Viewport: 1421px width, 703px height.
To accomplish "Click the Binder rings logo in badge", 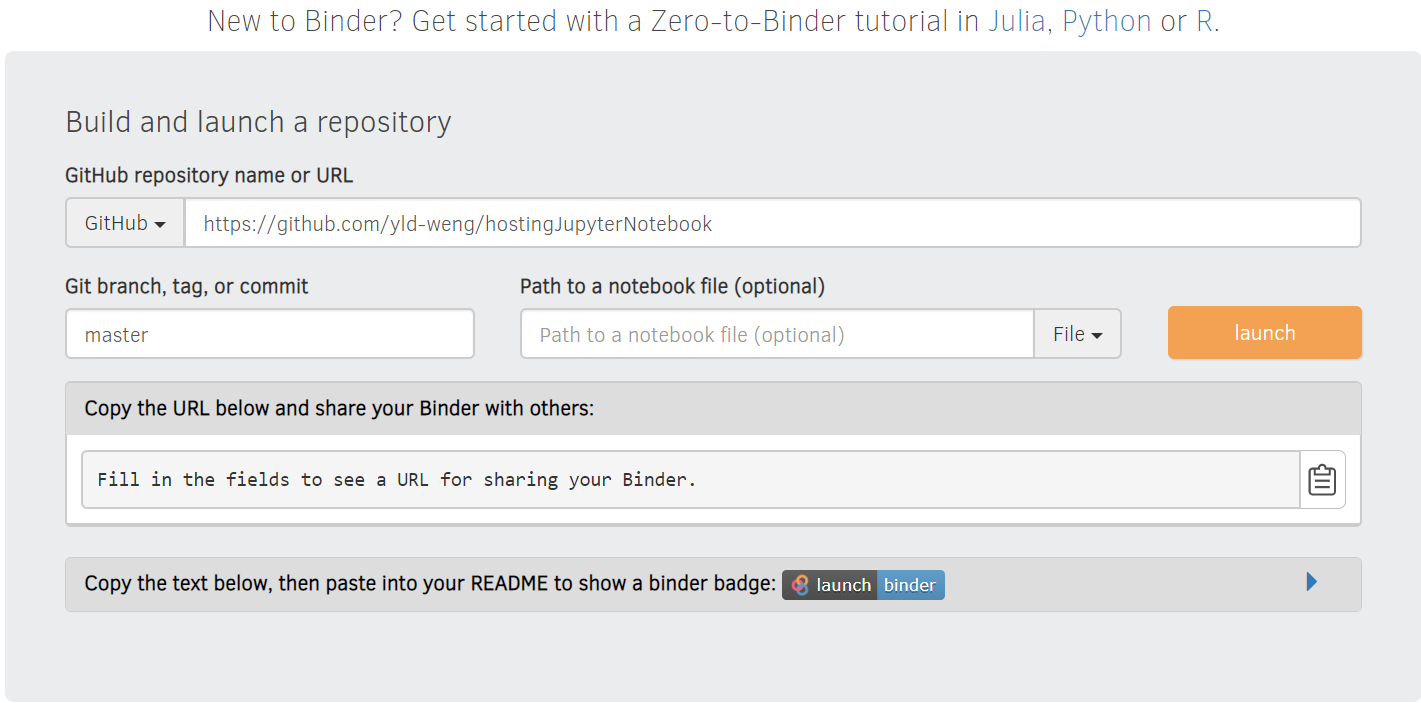I will pyautogui.click(x=799, y=585).
